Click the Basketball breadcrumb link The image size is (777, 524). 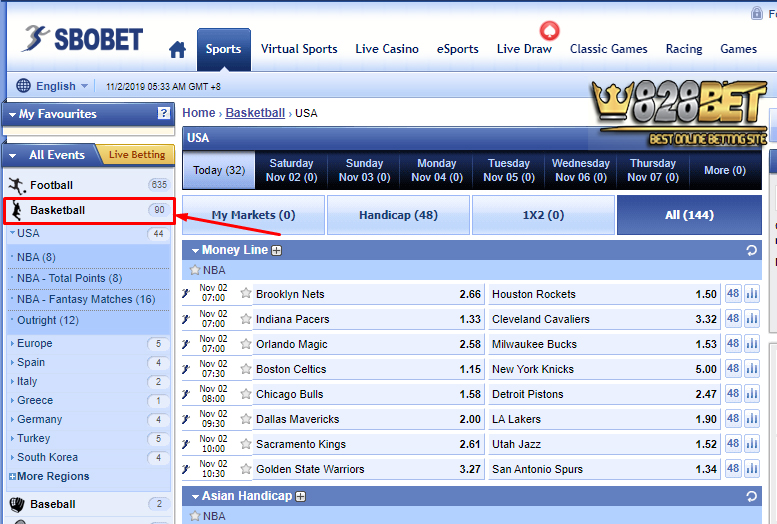(255, 113)
